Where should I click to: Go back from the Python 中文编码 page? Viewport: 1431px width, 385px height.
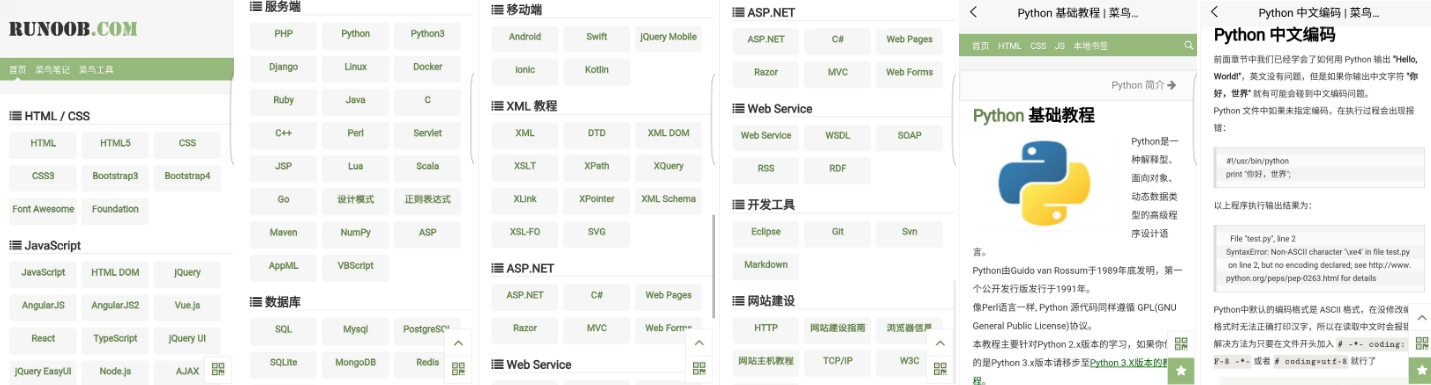[1214, 12]
